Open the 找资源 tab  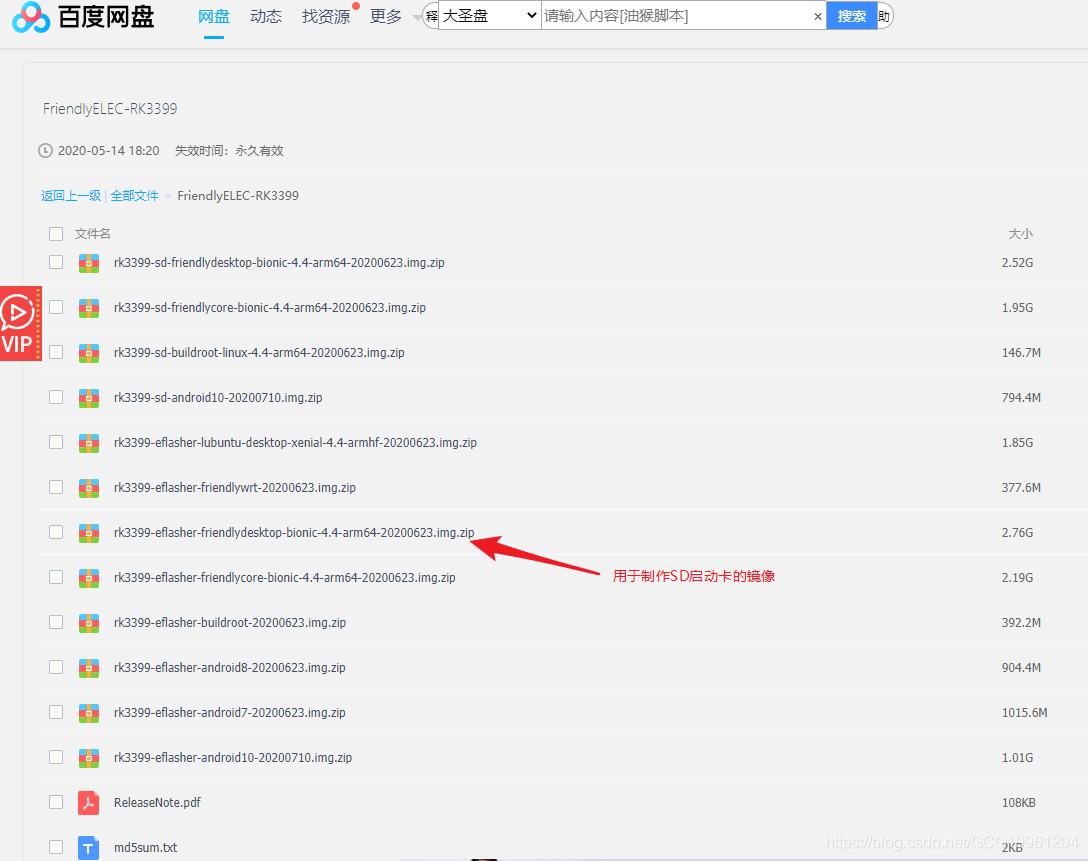325,16
